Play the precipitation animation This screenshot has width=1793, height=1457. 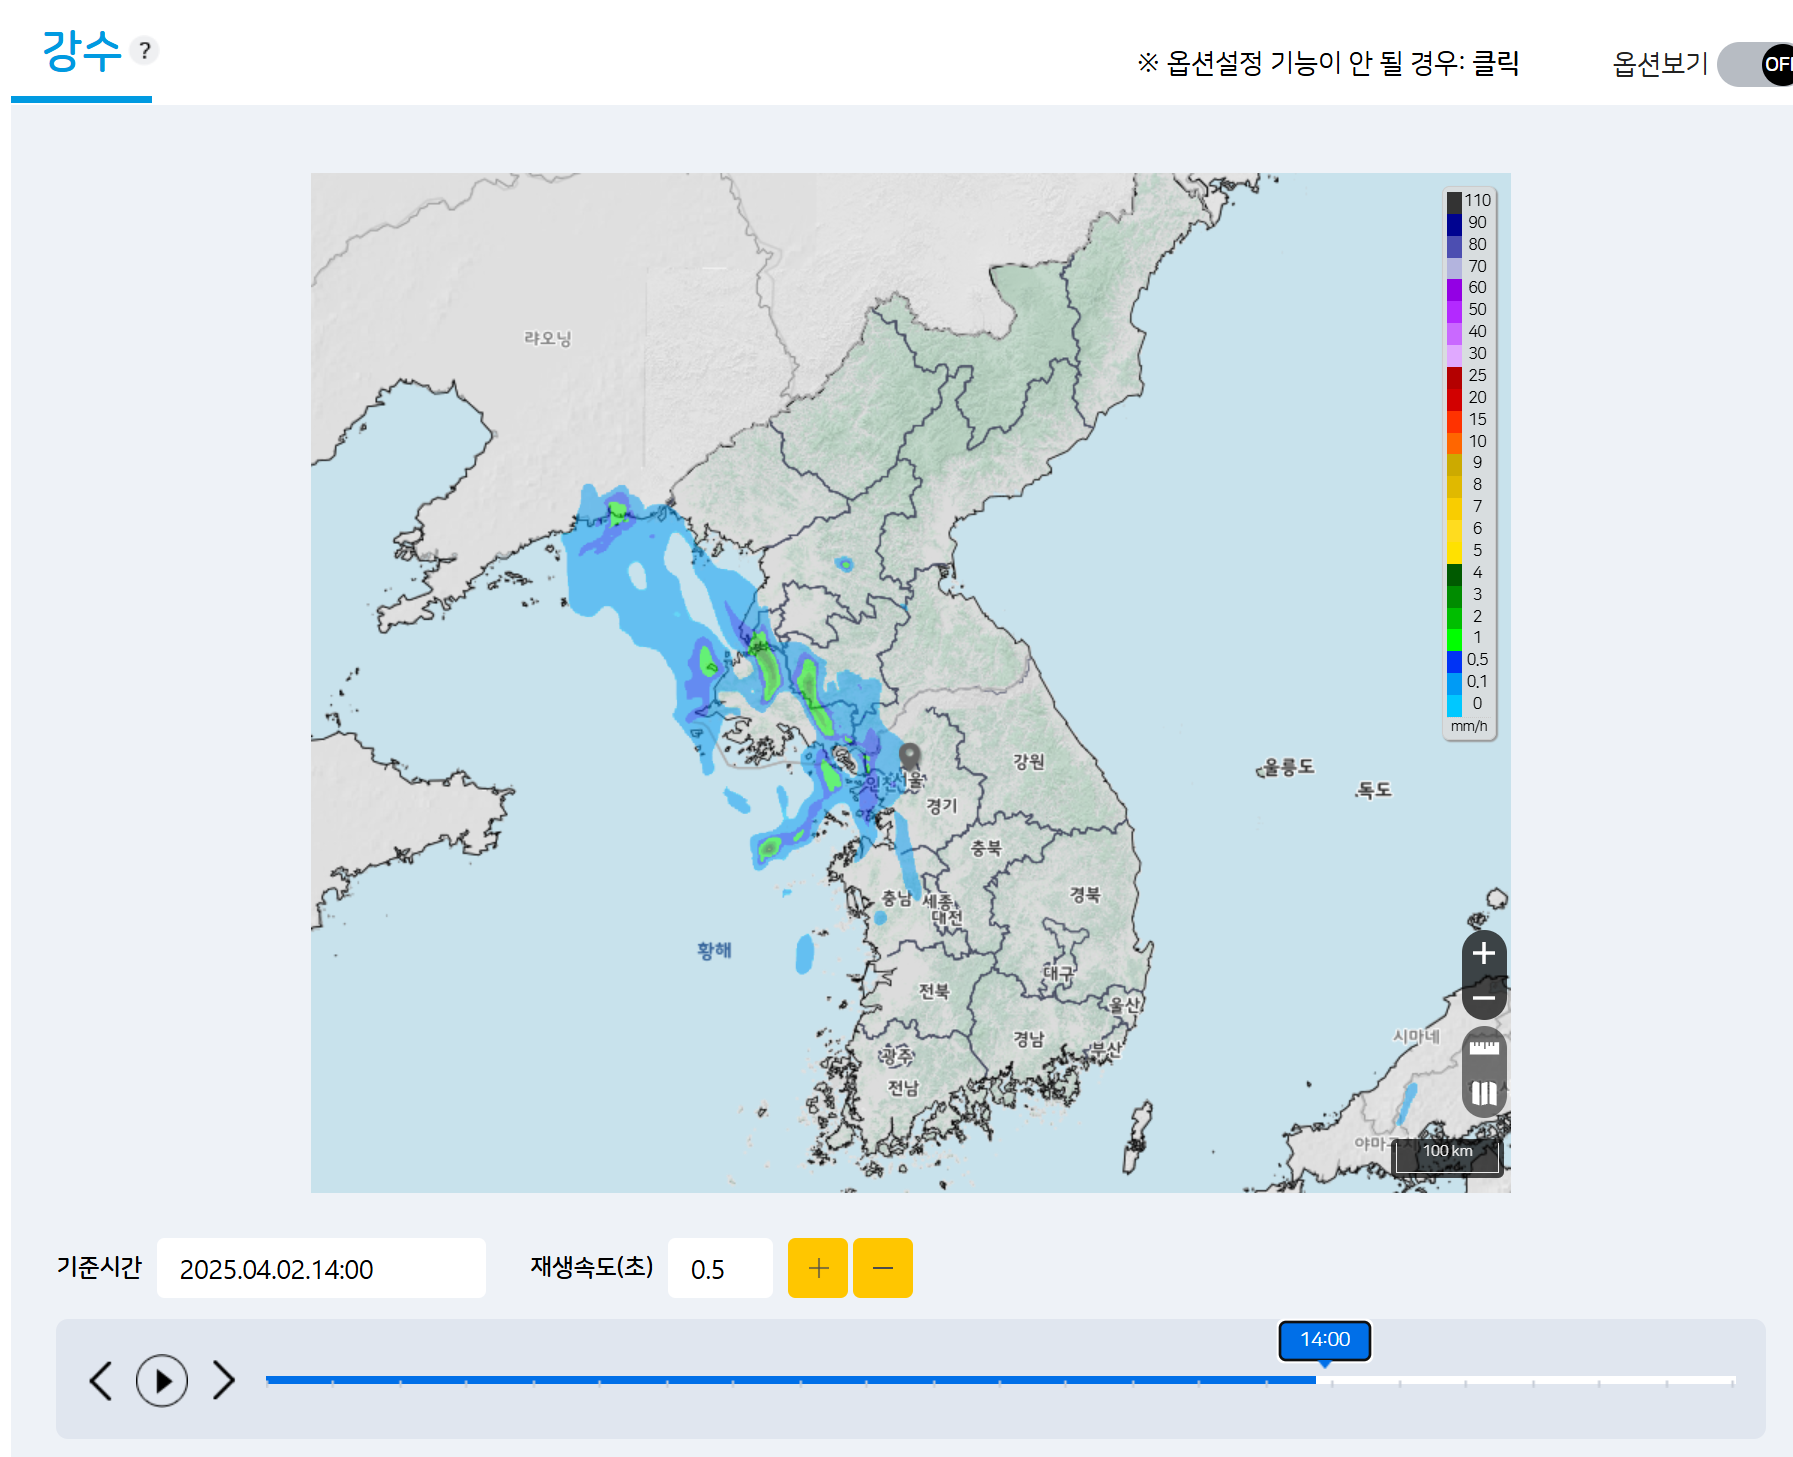(162, 1381)
